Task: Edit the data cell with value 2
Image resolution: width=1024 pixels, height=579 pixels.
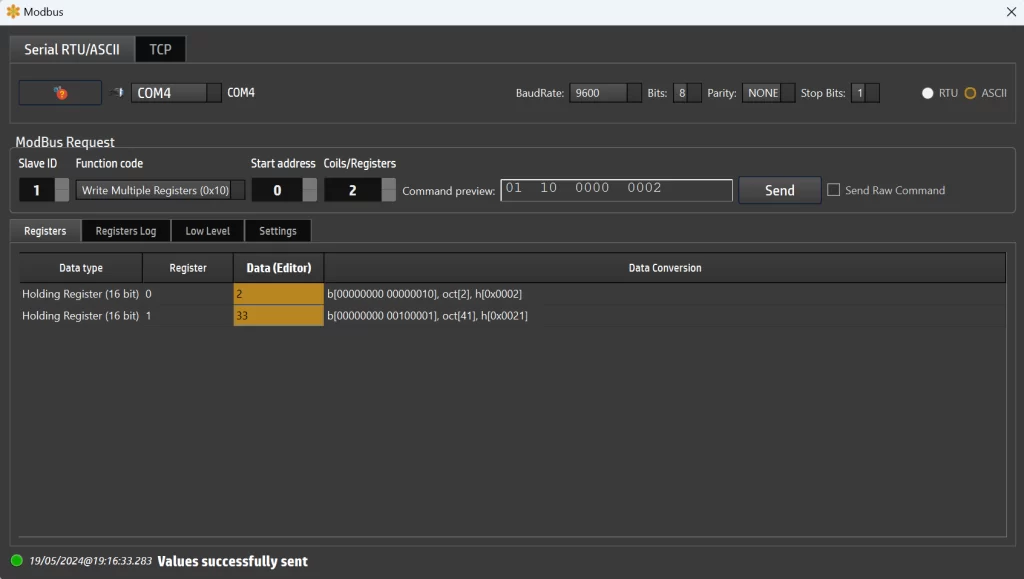Action: (278, 294)
